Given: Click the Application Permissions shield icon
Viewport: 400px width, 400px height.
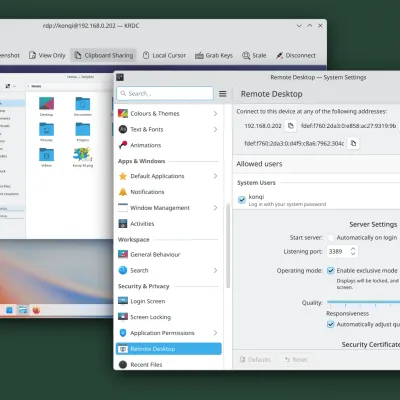Looking at the screenshot, I should click(x=123, y=333).
